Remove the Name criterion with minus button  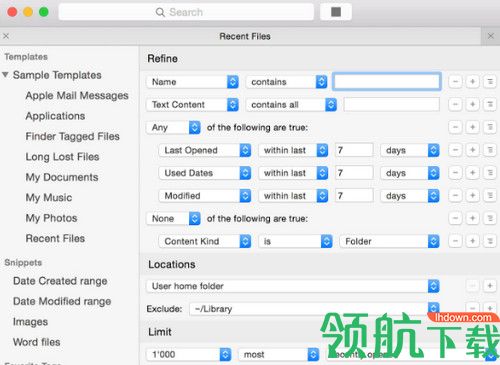[455, 82]
